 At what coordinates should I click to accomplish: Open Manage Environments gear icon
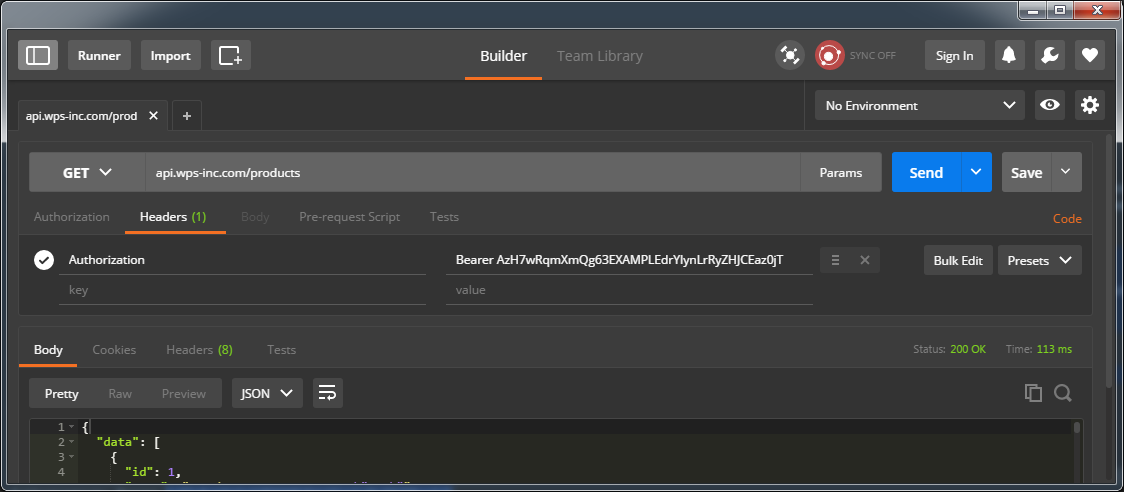[x=1089, y=105]
